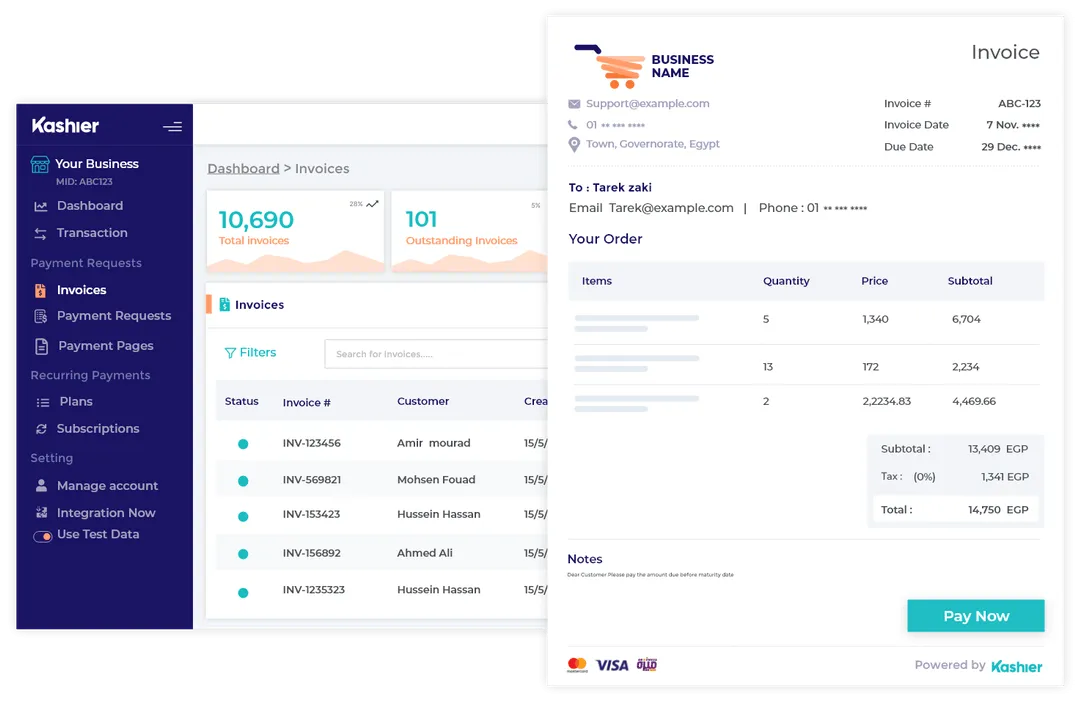This screenshot has width=1080, height=702.
Task: Sort by the Status column header
Action: (x=242, y=402)
